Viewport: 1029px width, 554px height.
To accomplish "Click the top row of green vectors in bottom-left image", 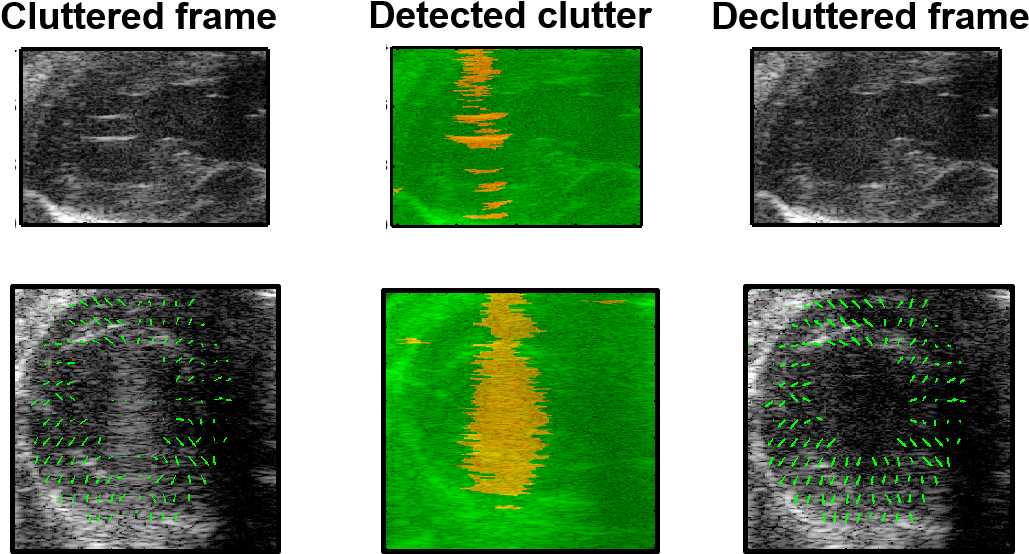I will [x=135, y=302].
